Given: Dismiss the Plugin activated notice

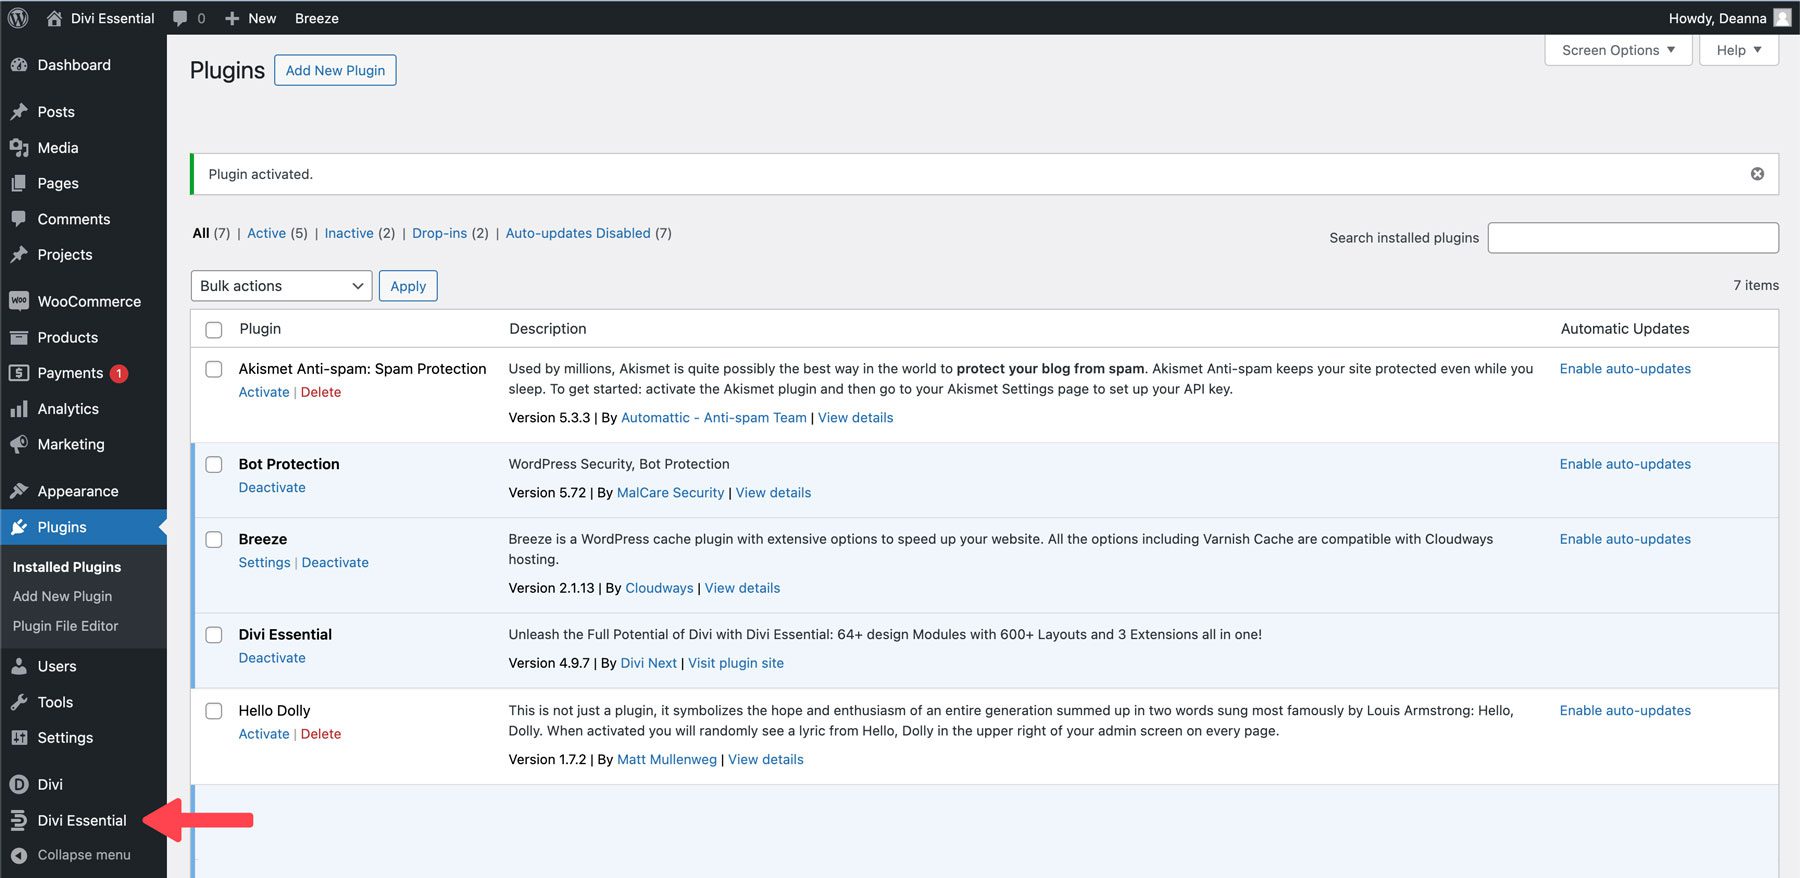Looking at the screenshot, I should click(x=1757, y=174).
